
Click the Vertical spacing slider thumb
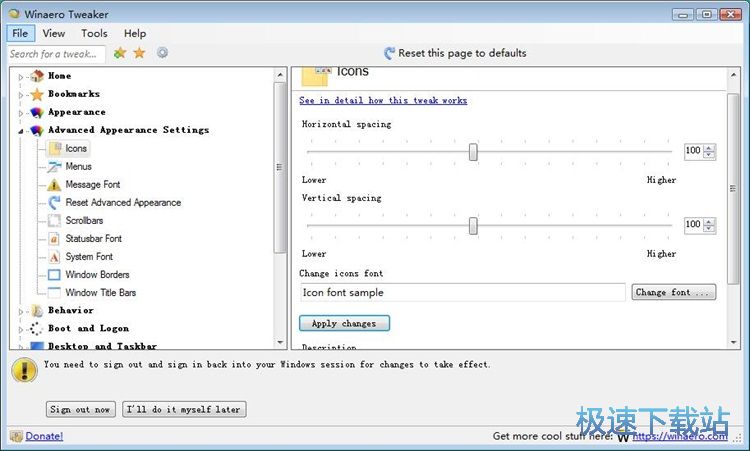coord(473,226)
